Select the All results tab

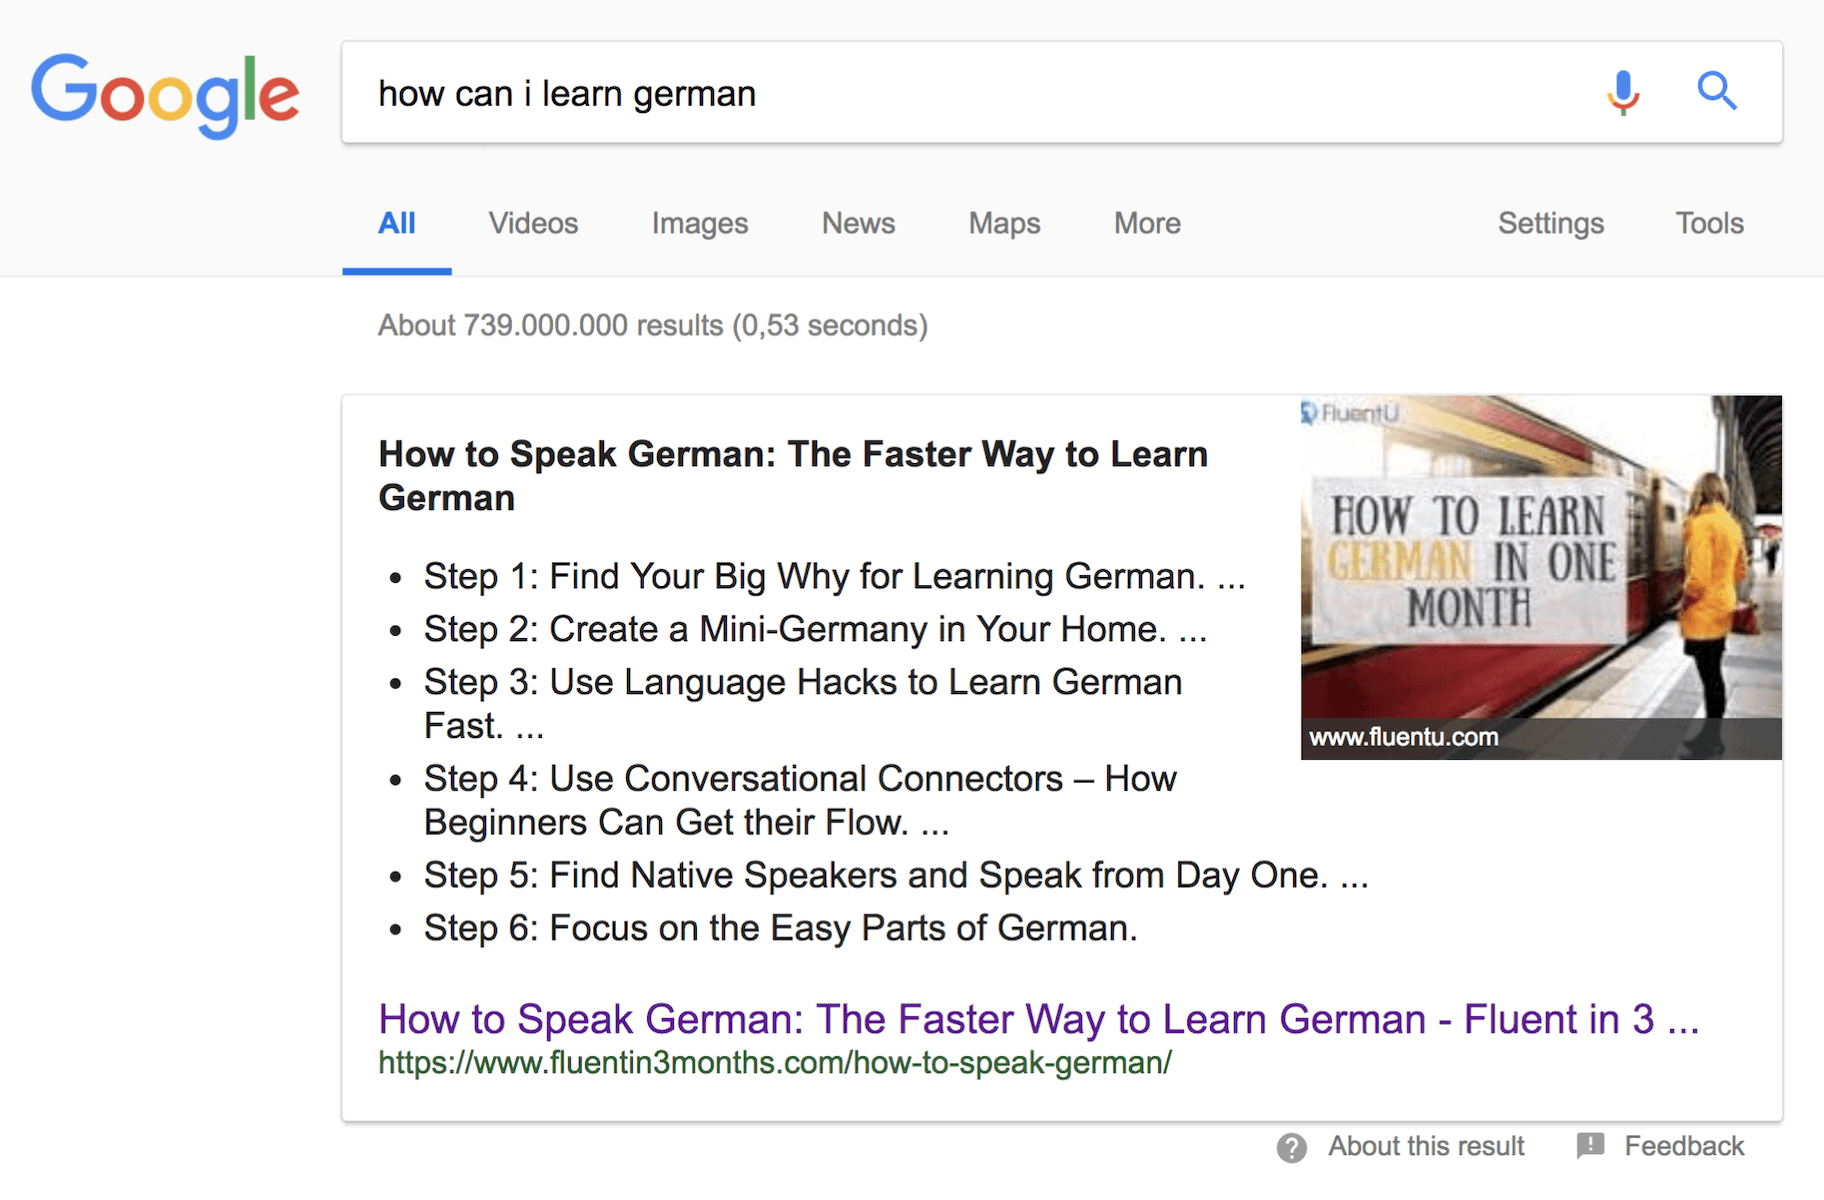point(396,224)
